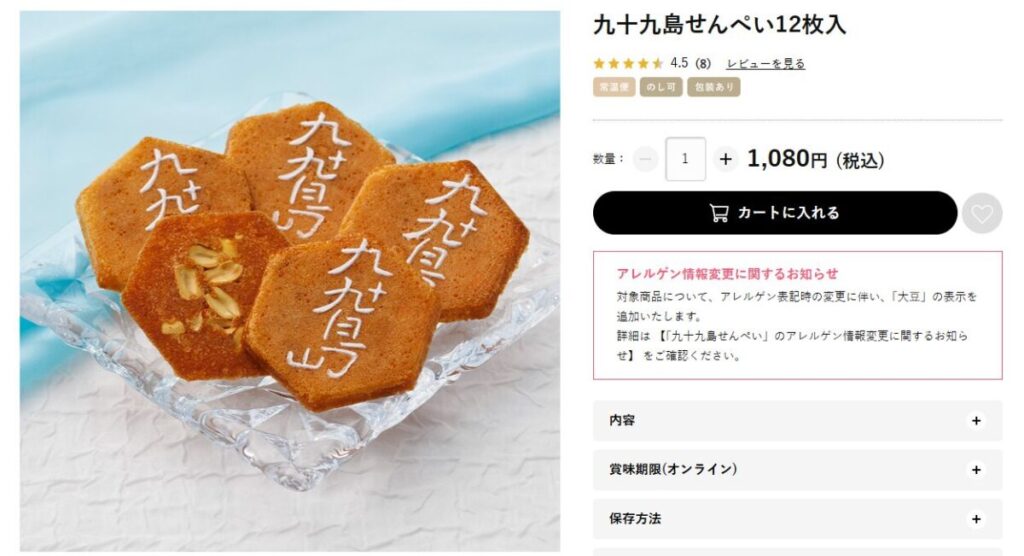Expand the 賞味期限(オンライン) section
The width and height of the screenshot is (1024, 556).
pyautogui.click(x=797, y=470)
